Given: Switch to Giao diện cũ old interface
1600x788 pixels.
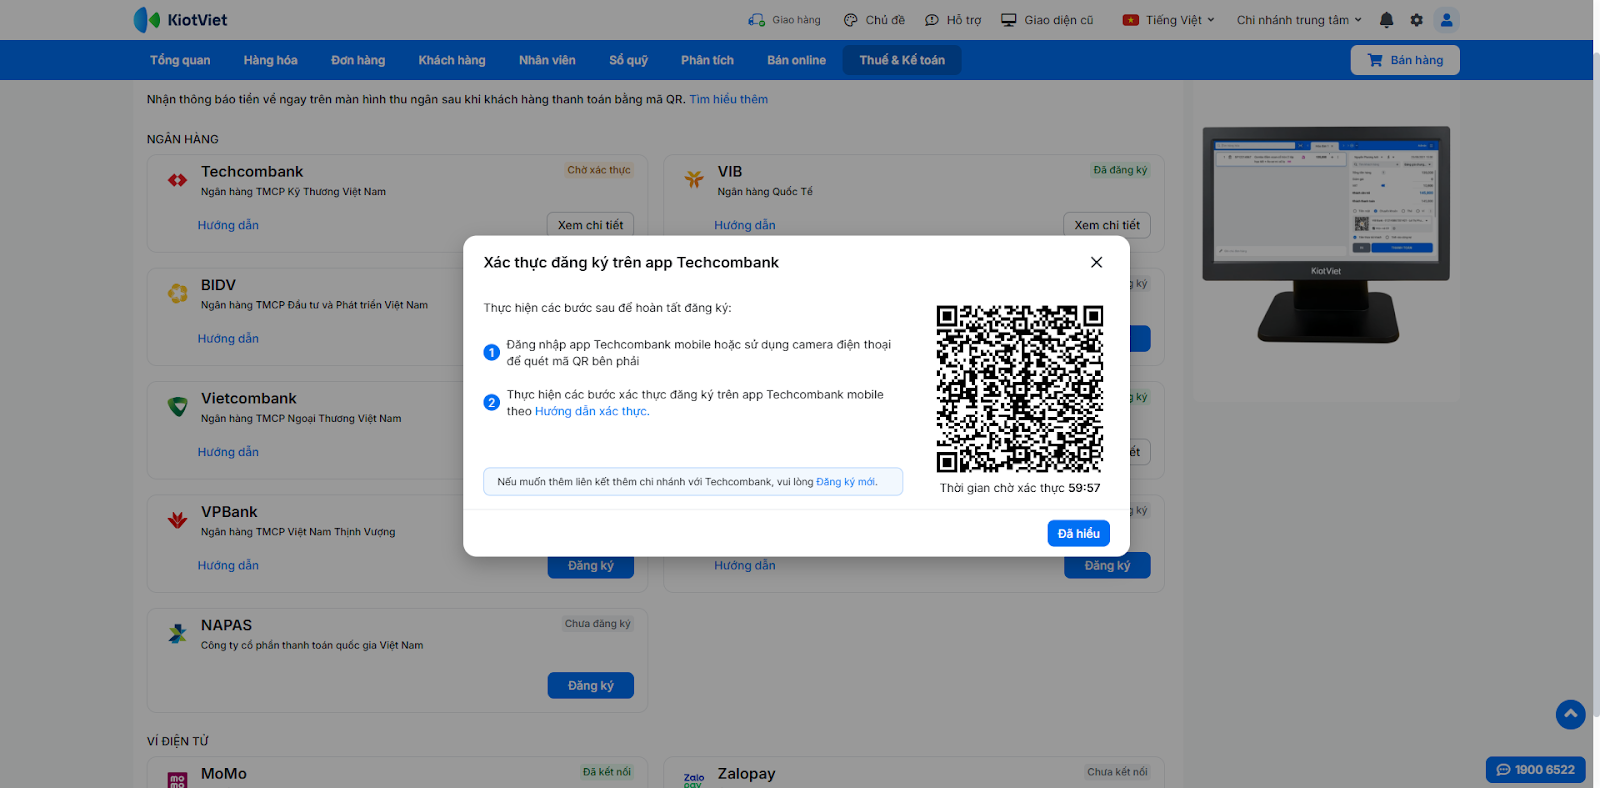Looking at the screenshot, I should (x=1047, y=20).
